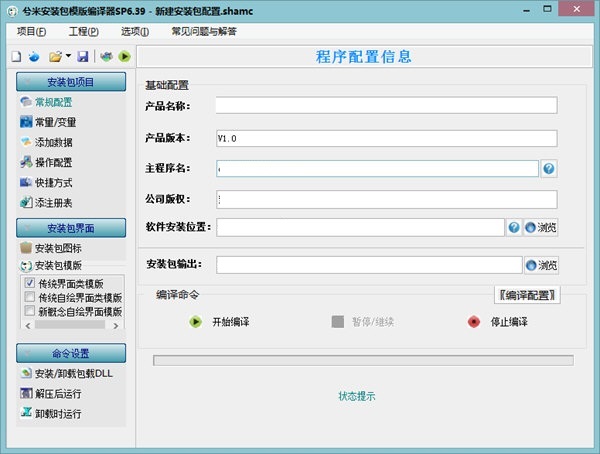Screen dimensions: 600x454
Task: Click the 操作配置 sidebar icon
Action: click(26, 162)
